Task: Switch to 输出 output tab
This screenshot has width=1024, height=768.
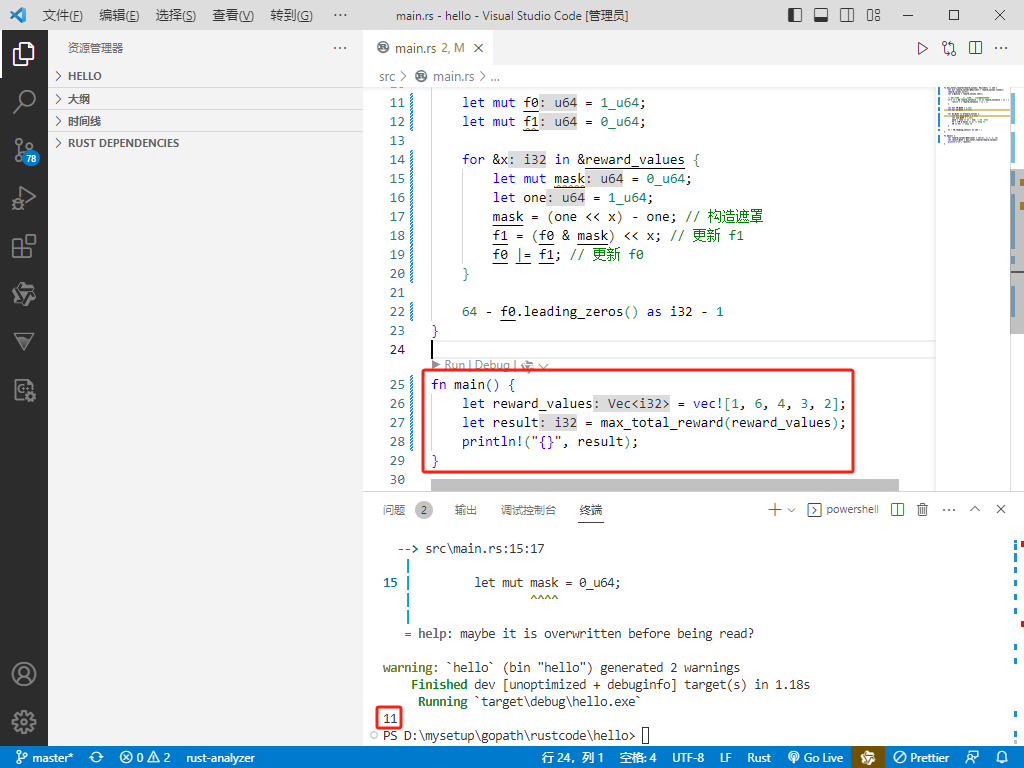Action: [x=466, y=510]
